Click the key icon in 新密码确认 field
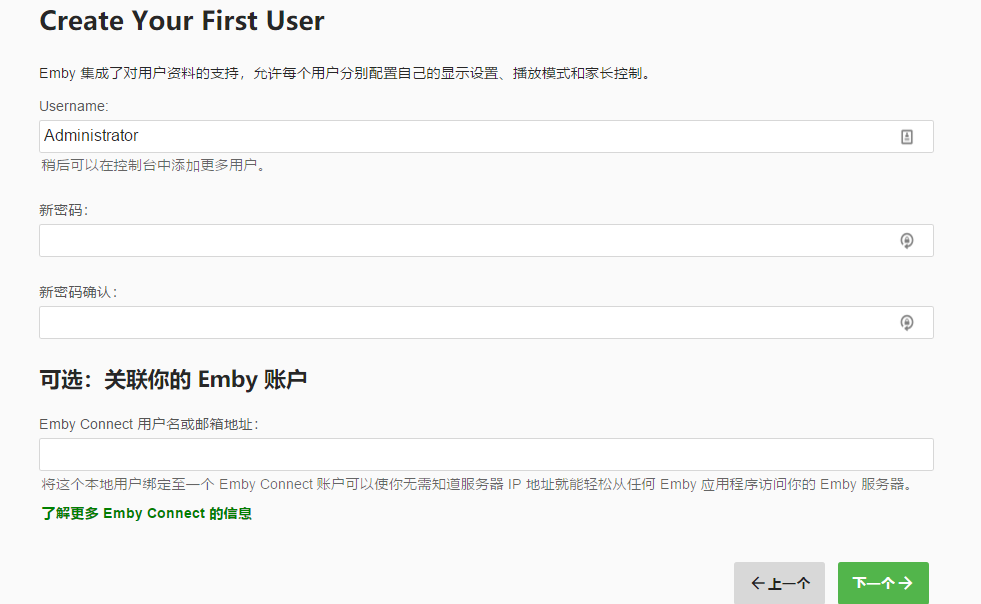981x604 pixels. pos(907,323)
